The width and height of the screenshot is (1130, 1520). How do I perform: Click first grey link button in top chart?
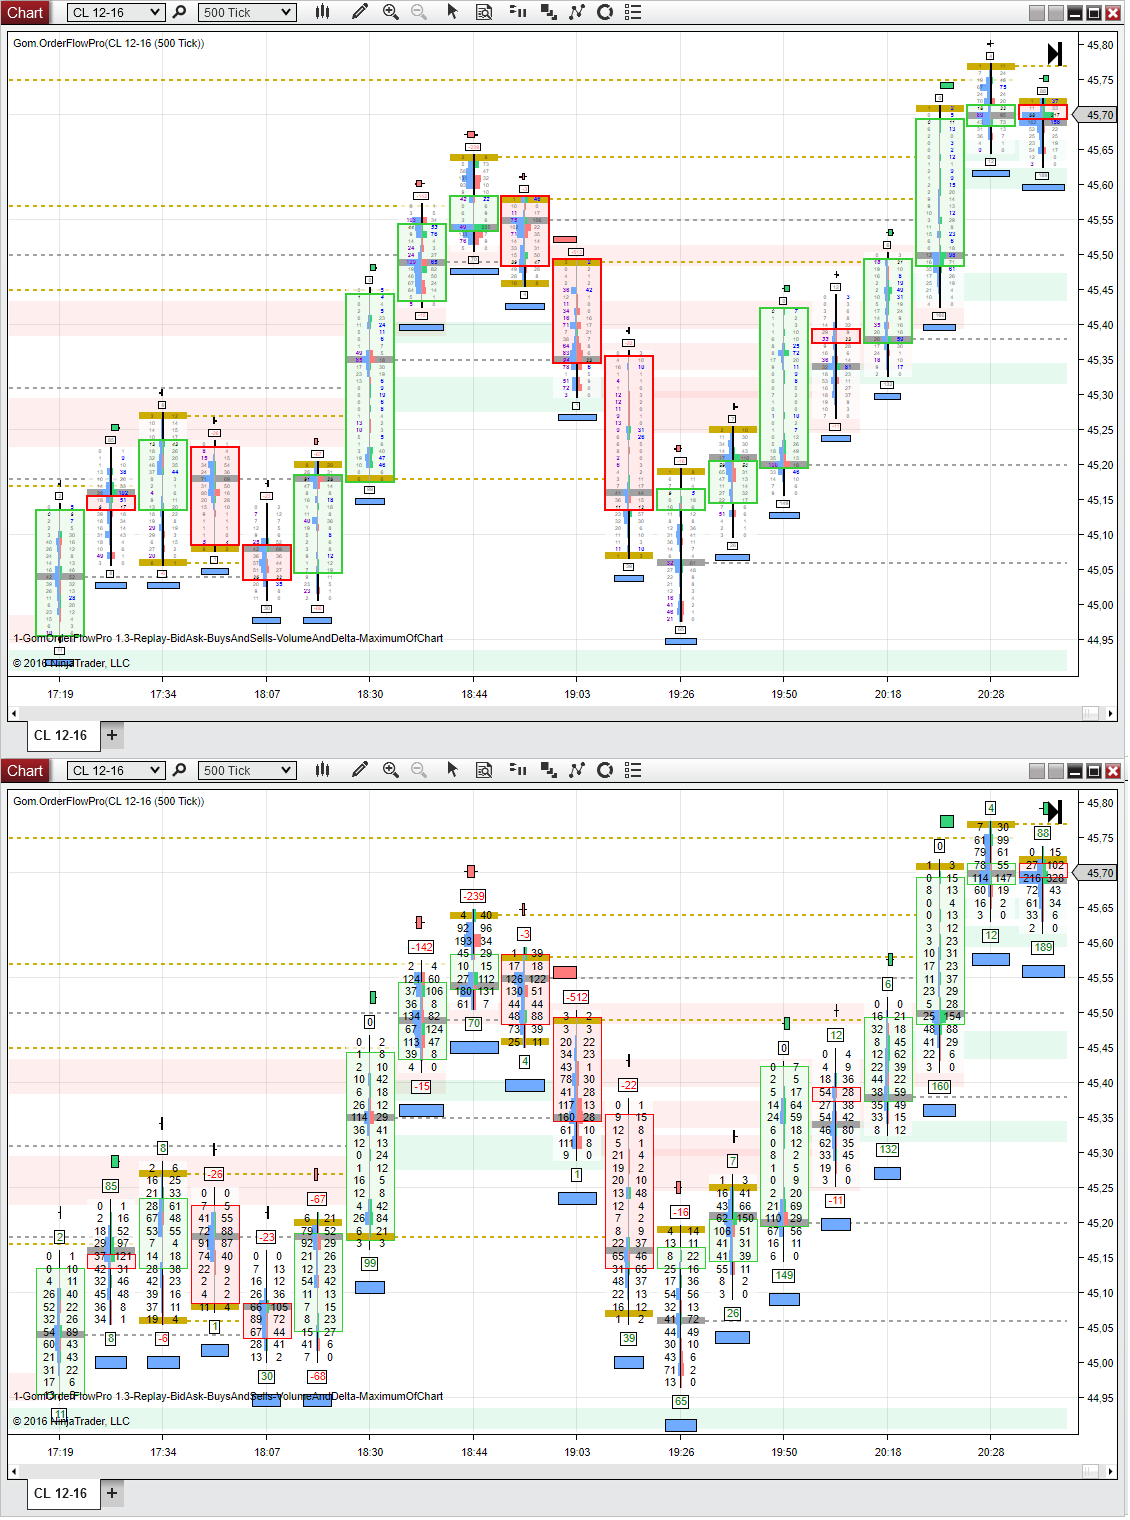[1037, 13]
